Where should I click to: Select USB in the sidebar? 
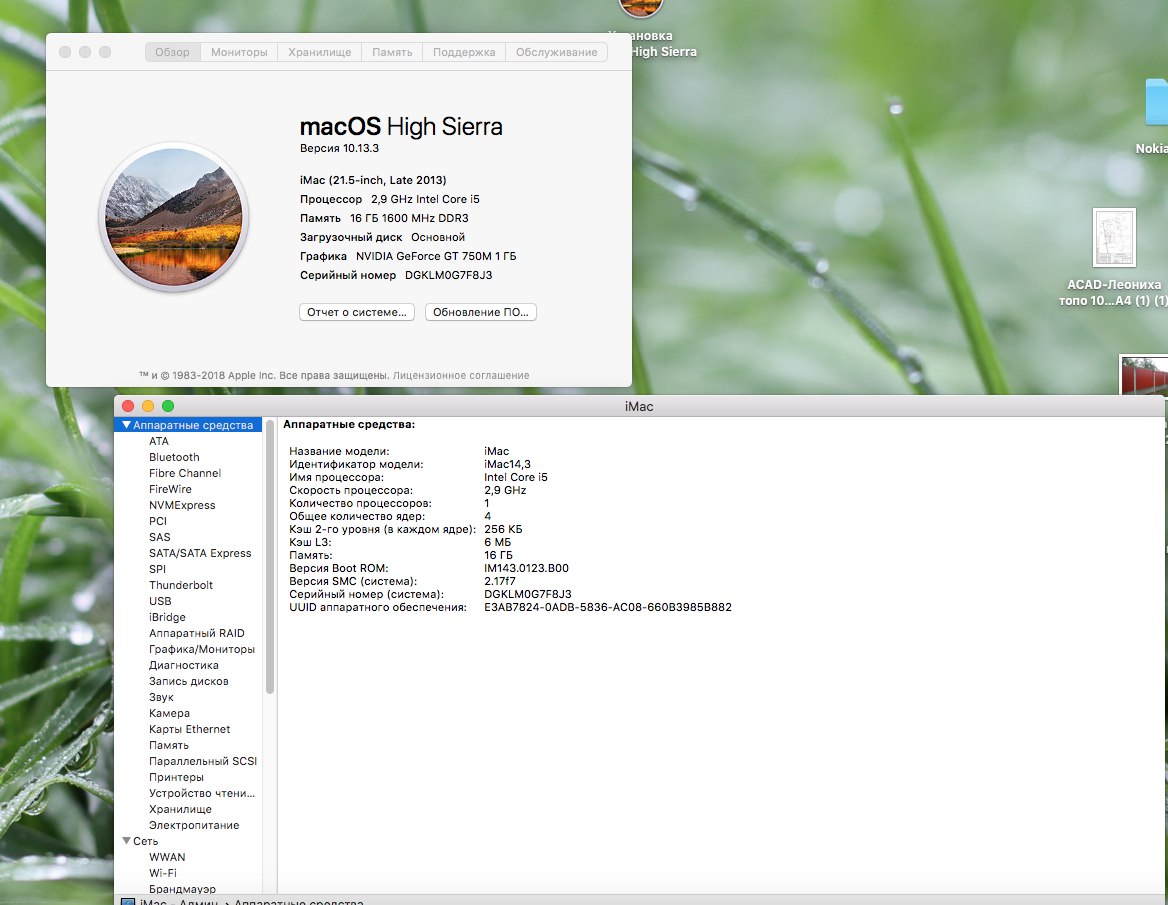click(x=160, y=601)
